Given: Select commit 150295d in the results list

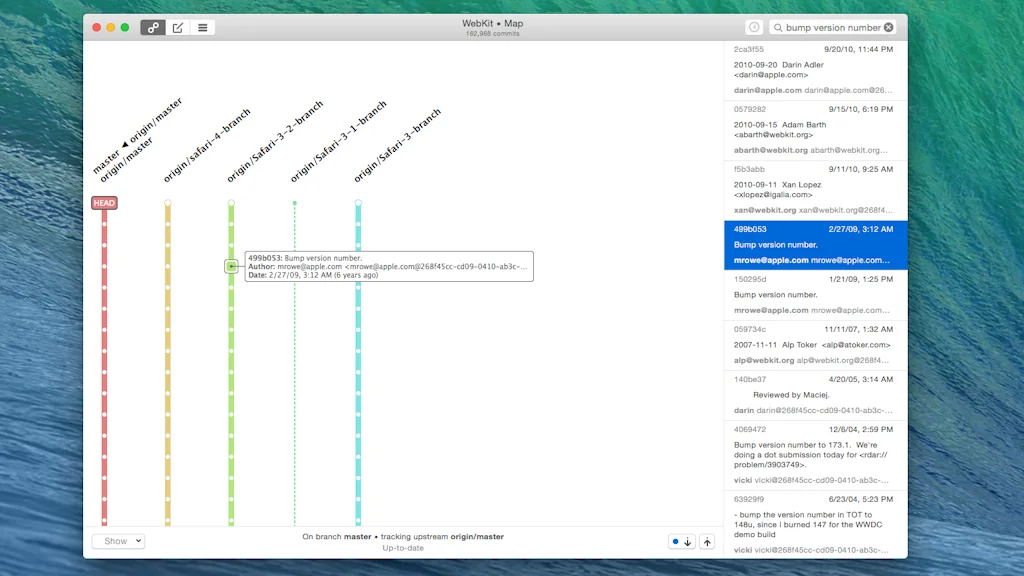Looking at the screenshot, I should pyautogui.click(x=815, y=295).
